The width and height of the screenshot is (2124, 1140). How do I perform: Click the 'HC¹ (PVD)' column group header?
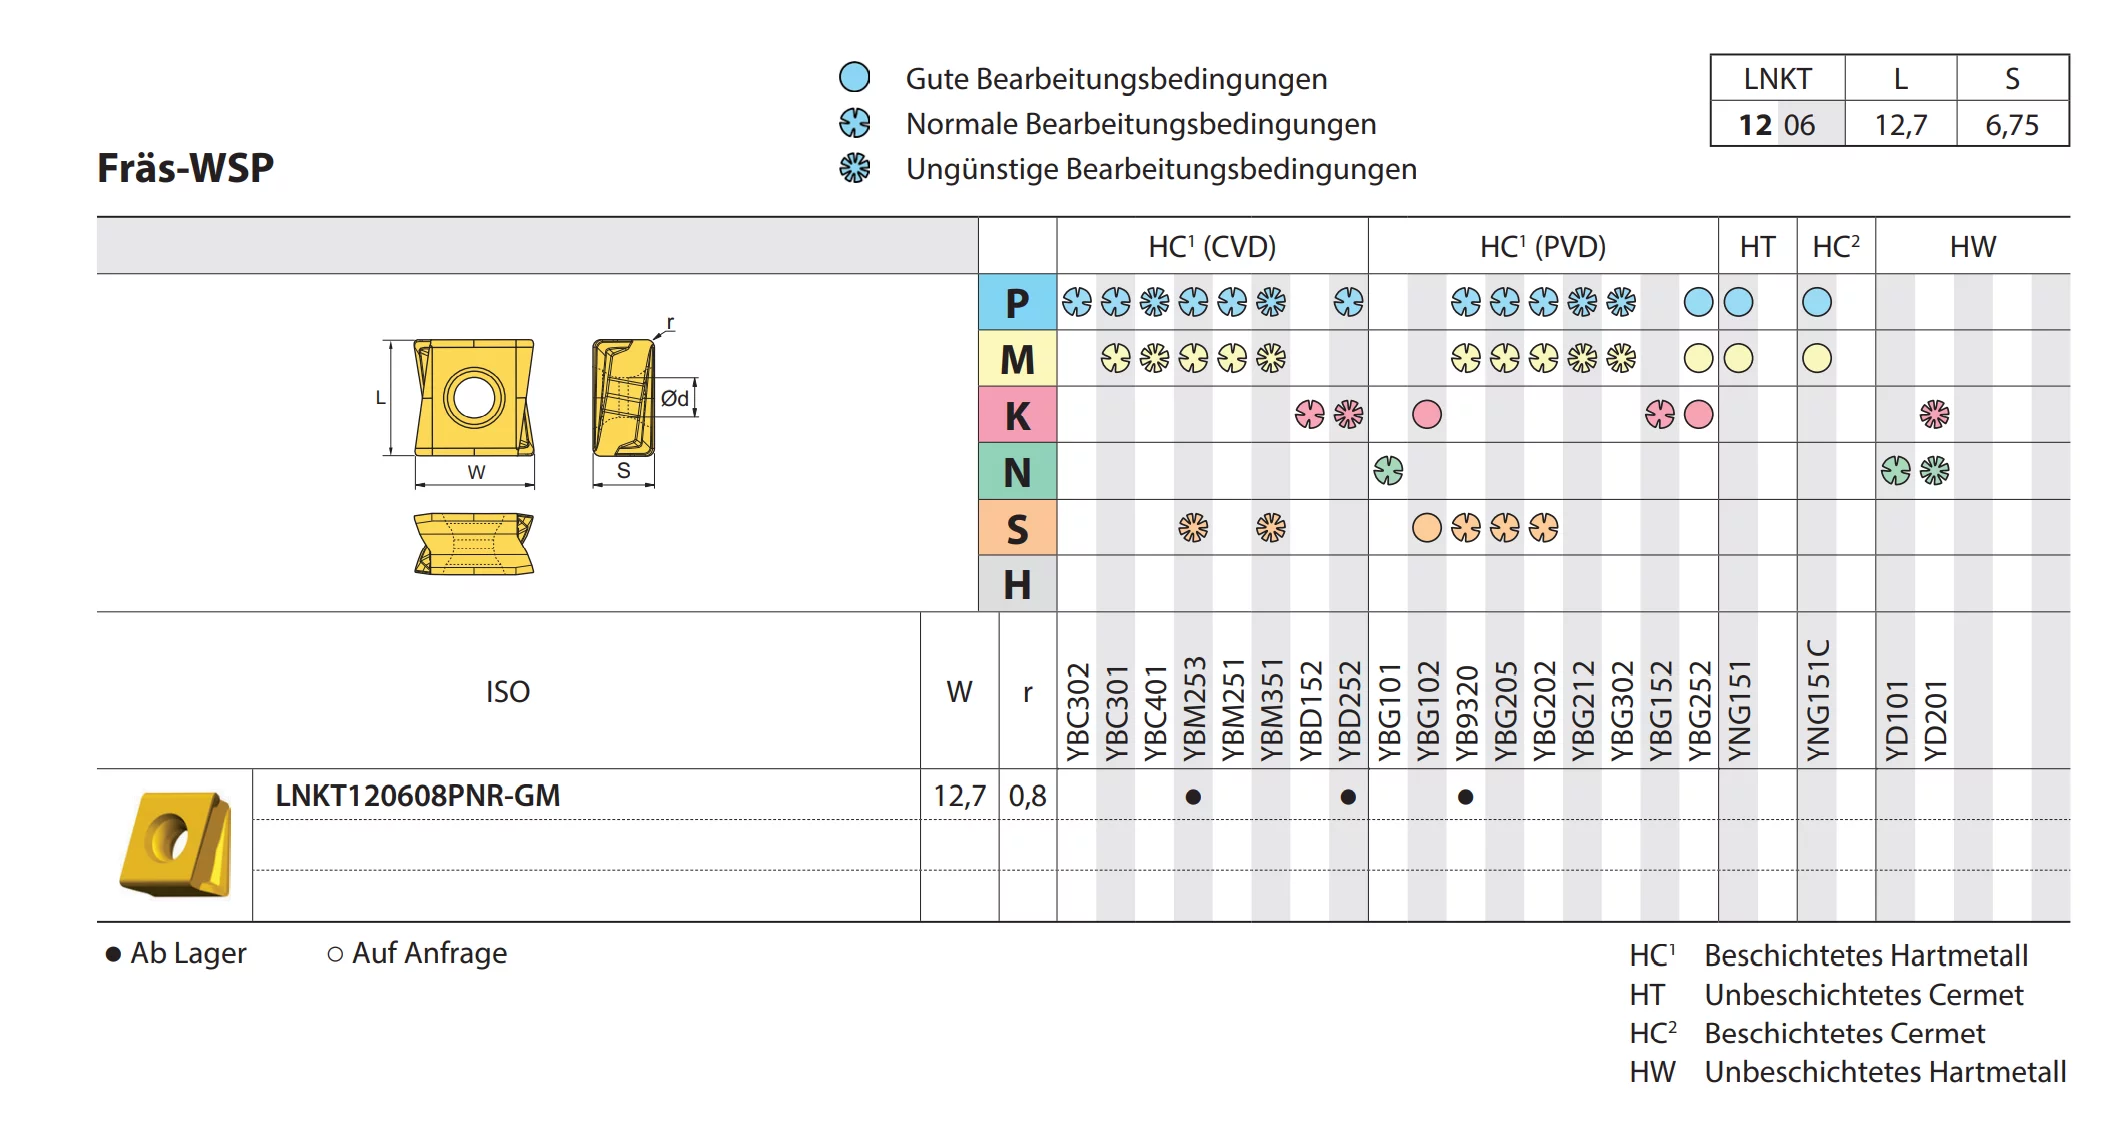[1543, 246]
